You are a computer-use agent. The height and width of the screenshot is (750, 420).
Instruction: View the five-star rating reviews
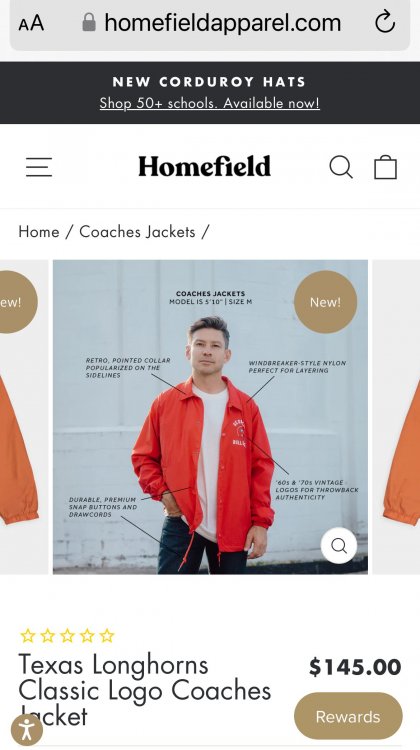tap(67, 636)
